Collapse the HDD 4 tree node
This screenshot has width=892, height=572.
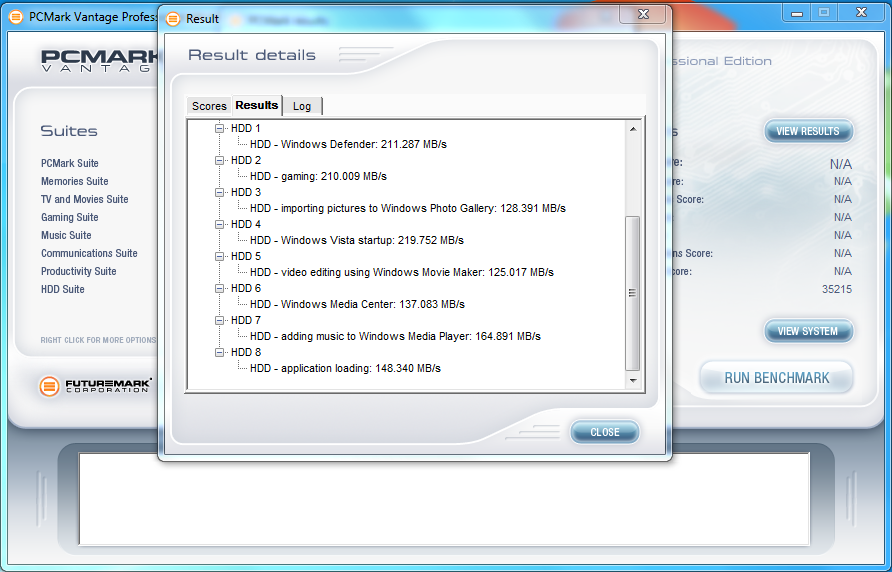pyautogui.click(x=219, y=224)
